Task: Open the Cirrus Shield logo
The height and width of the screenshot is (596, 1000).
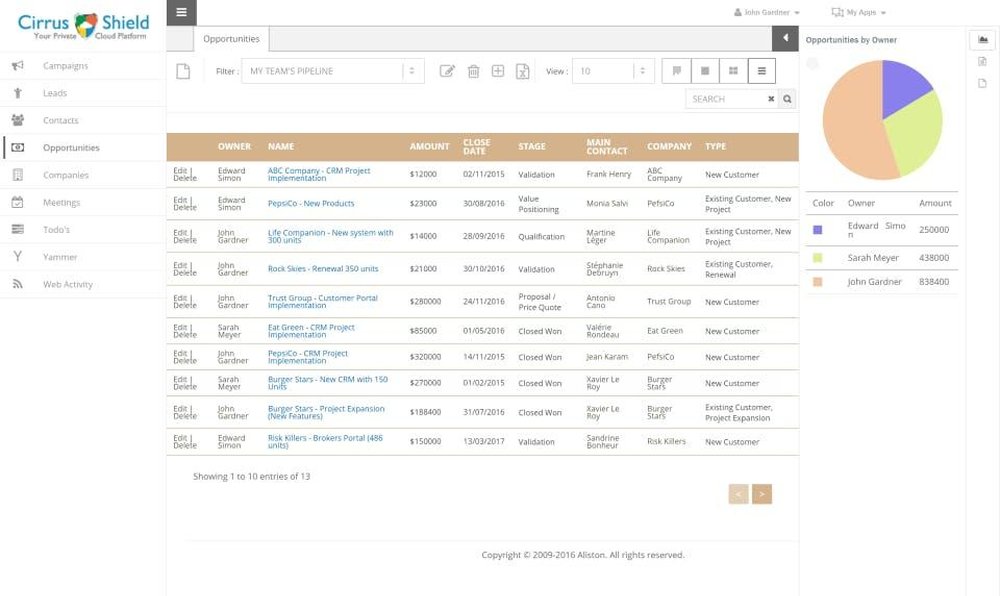Action: [x=83, y=26]
